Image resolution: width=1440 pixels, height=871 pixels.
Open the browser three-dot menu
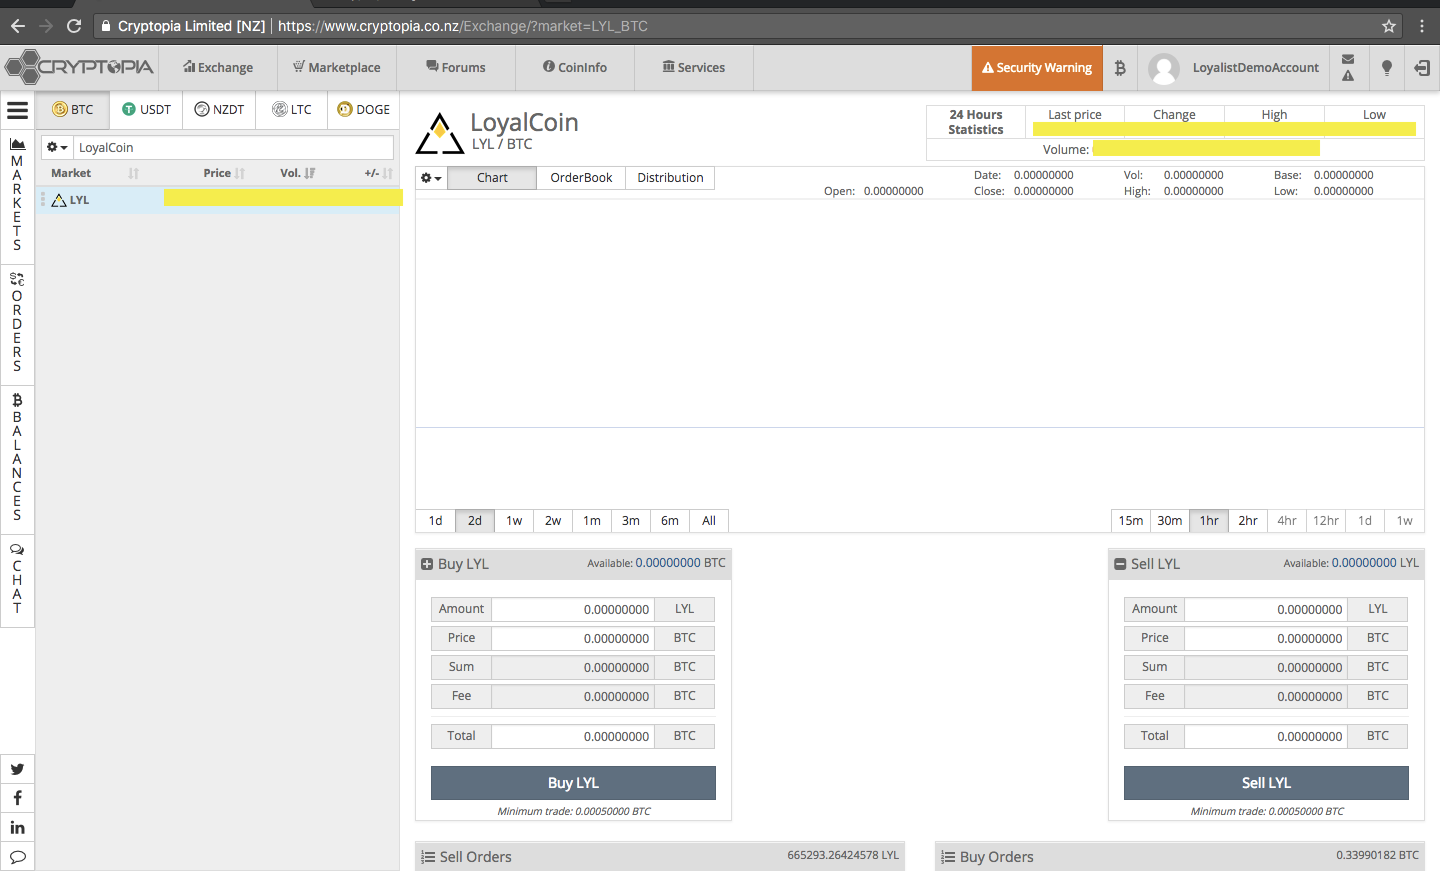[x=1421, y=26]
